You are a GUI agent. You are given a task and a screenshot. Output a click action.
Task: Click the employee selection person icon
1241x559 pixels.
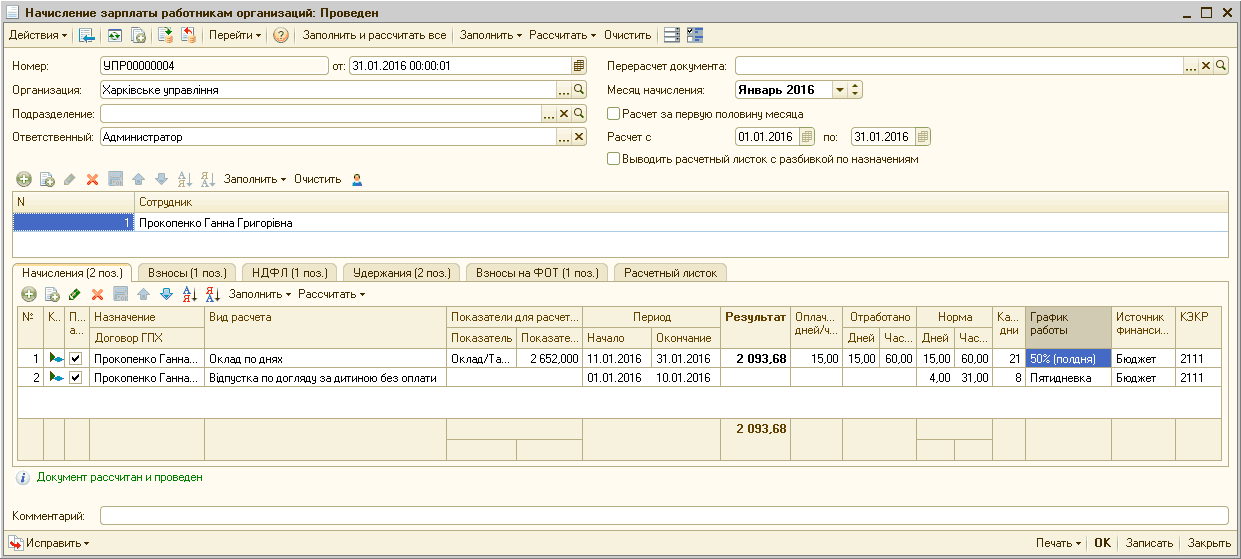[357, 179]
